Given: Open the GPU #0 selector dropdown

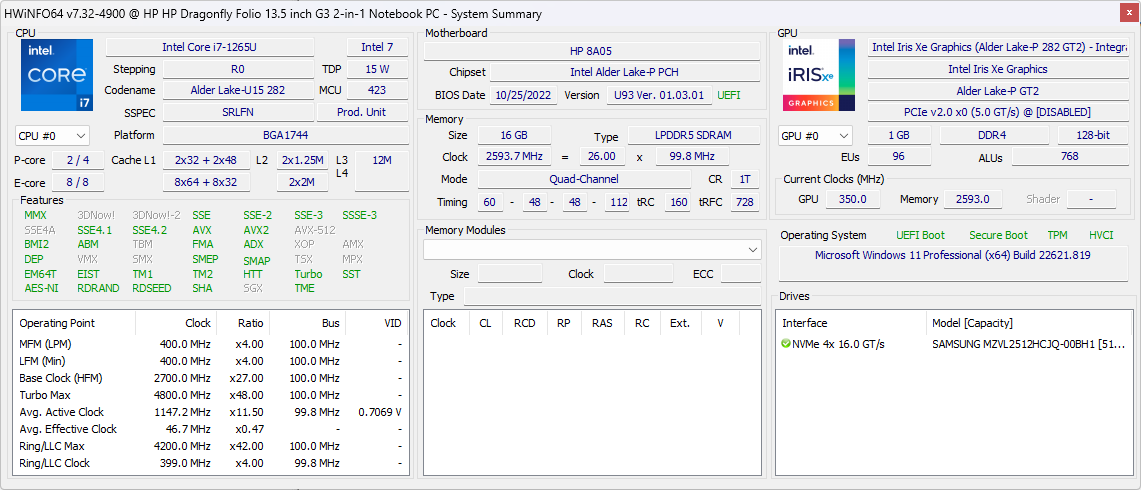Looking at the screenshot, I should pyautogui.click(x=815, y=136).
